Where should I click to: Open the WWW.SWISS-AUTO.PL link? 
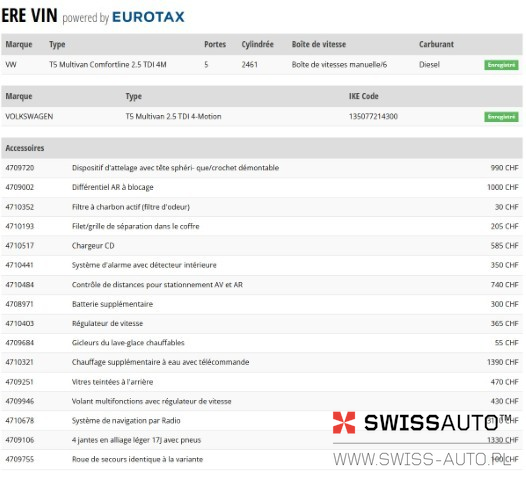(422, 459)
